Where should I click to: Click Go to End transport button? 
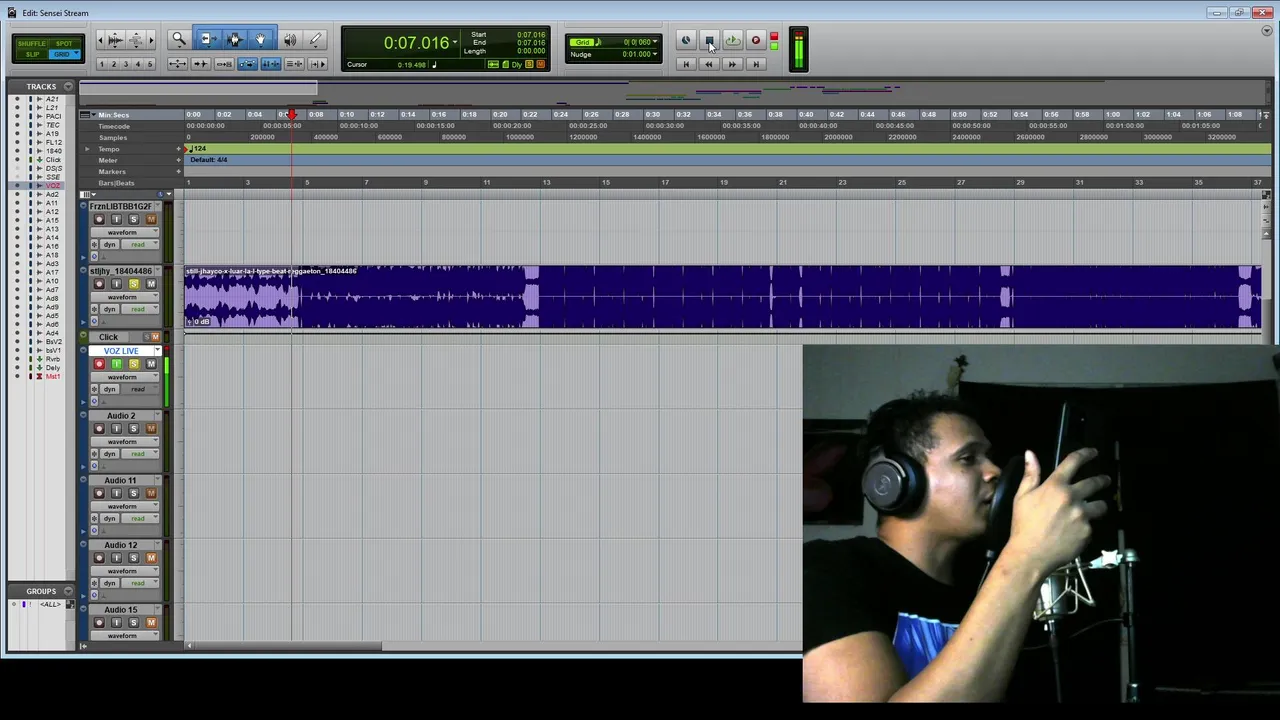[756, 64]
